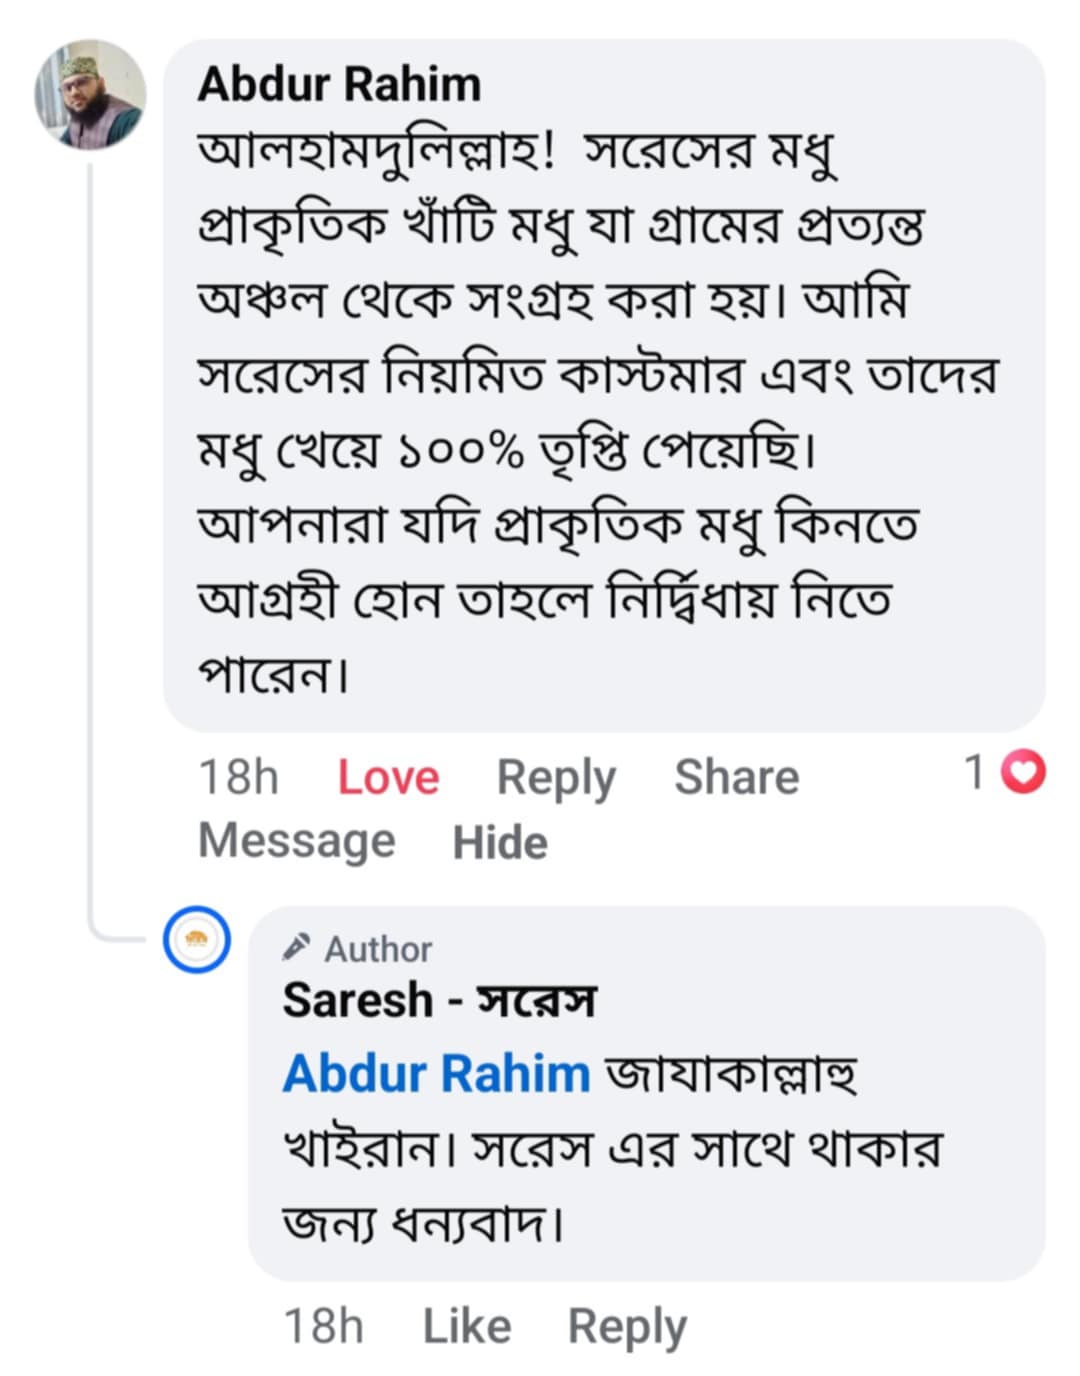
Task: Click the red heart reaction icon
Action: (x=1023, y=773)
